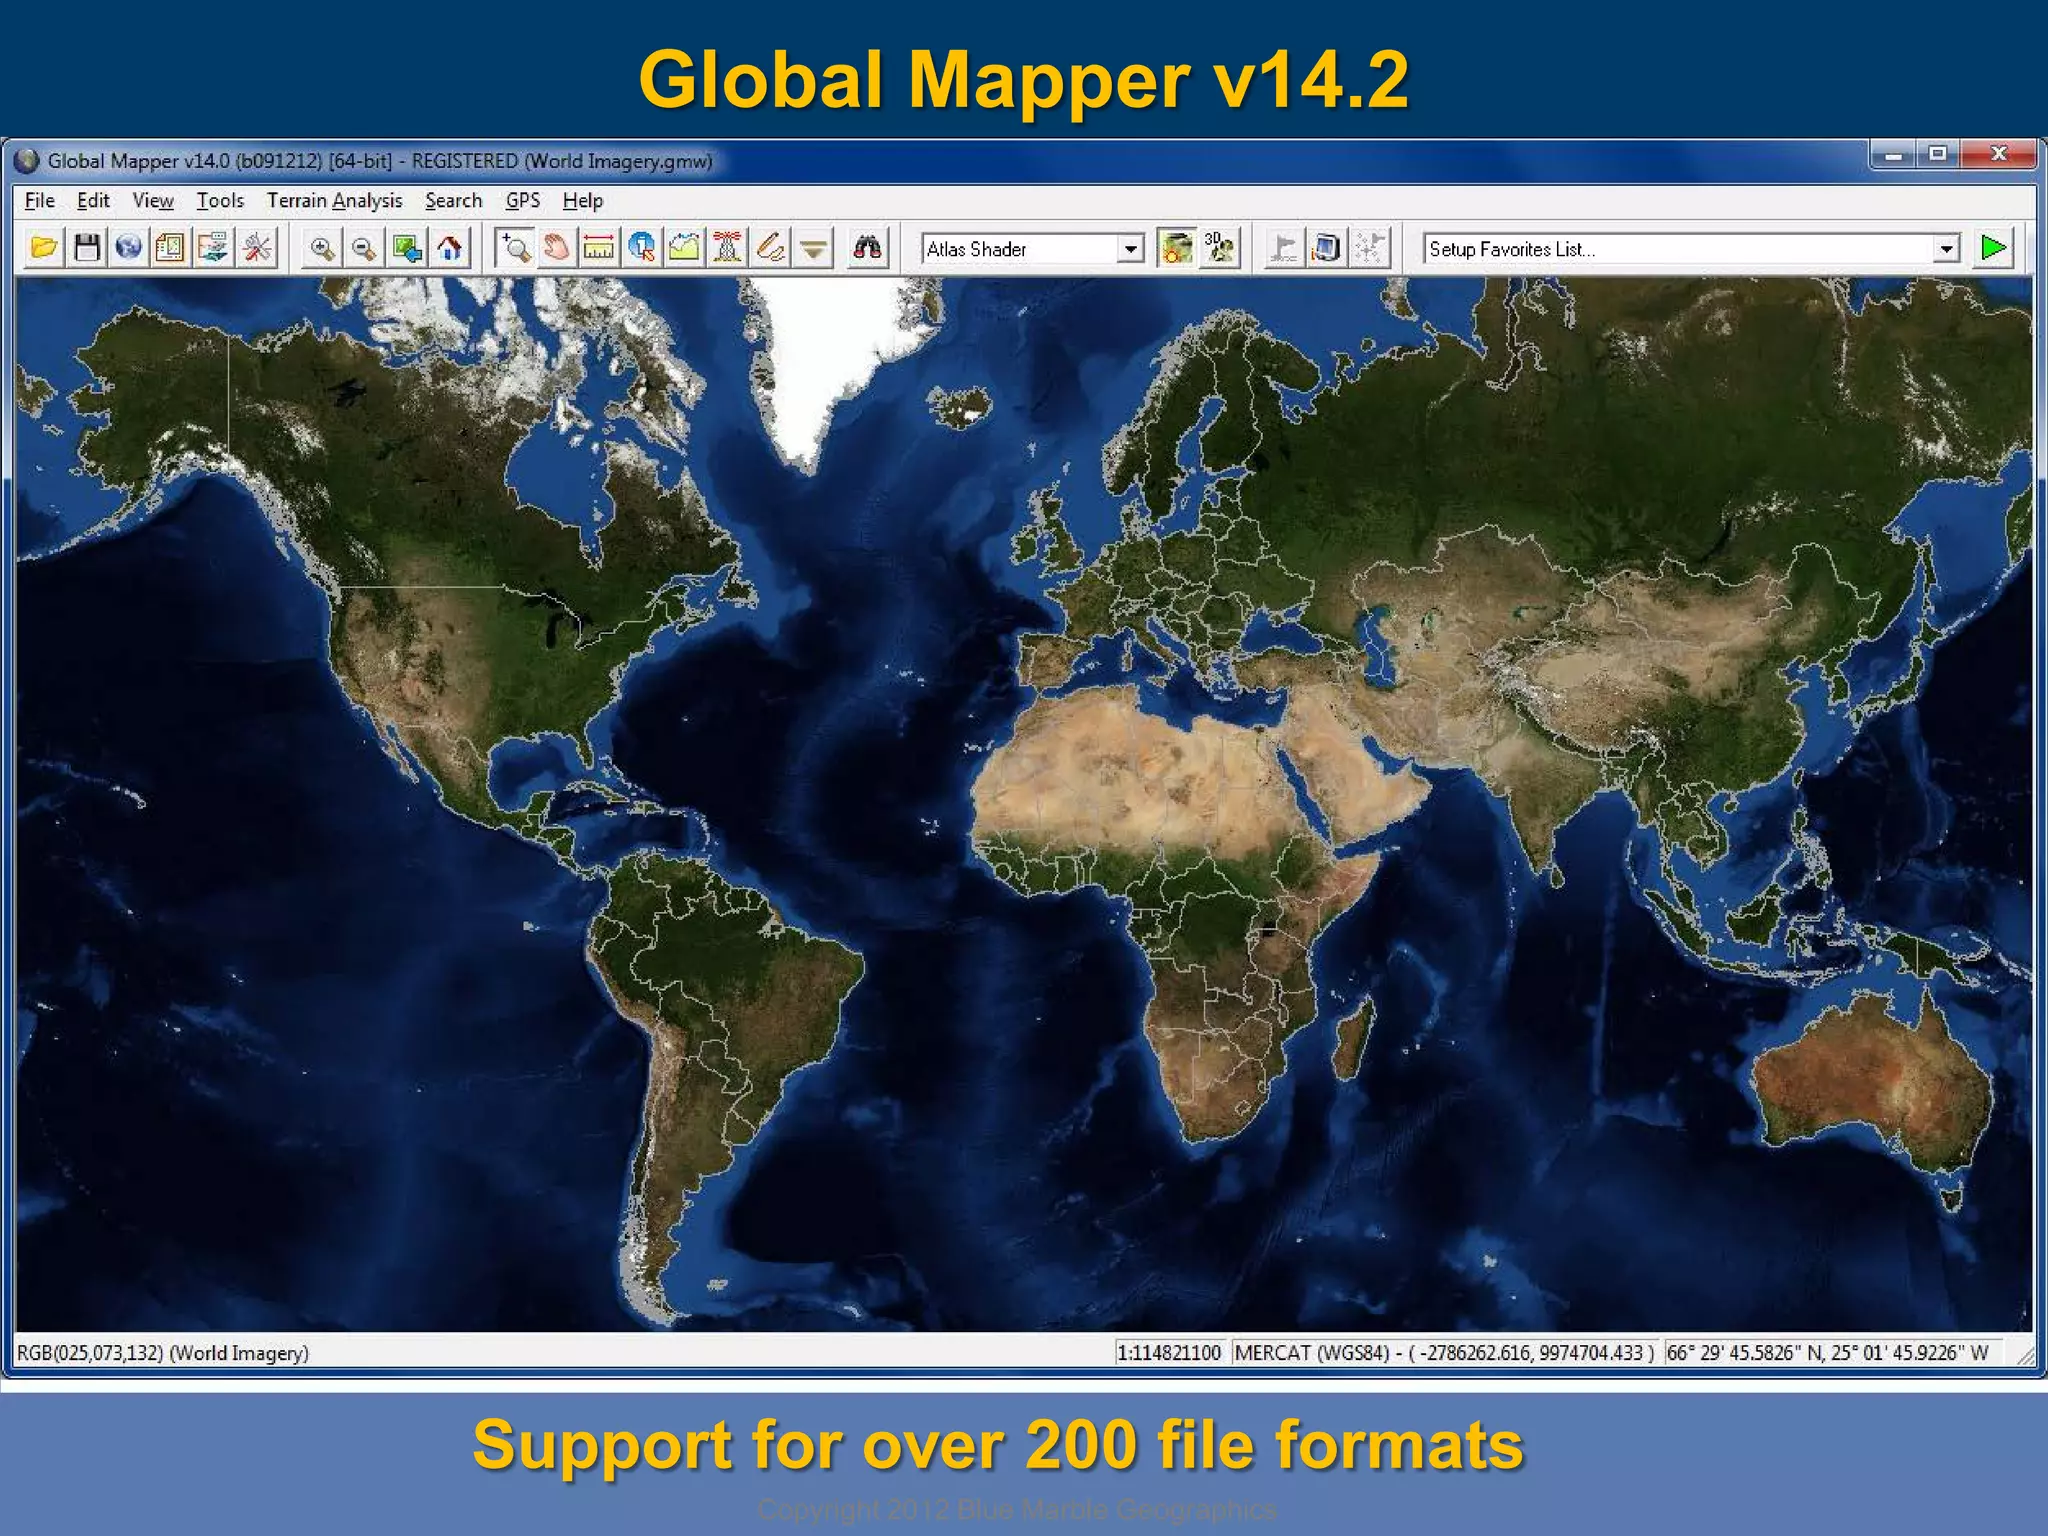Run the selected favorite with green play button
This screenshot has height=1536, width=2048.
click(1994, 248)
